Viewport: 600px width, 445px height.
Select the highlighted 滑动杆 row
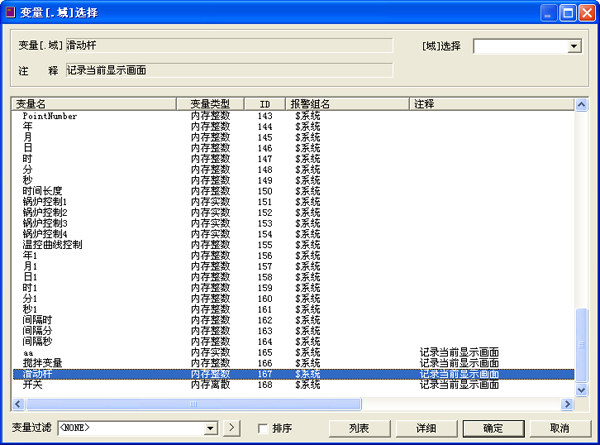pyautogui.click(x=293, y=374)
